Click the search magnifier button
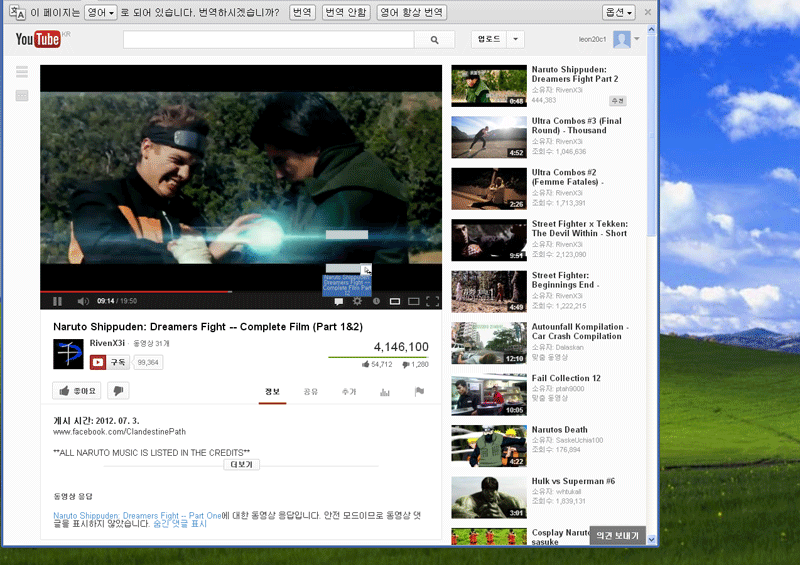This screenshot has height=565, width=800. click(434, 40)
